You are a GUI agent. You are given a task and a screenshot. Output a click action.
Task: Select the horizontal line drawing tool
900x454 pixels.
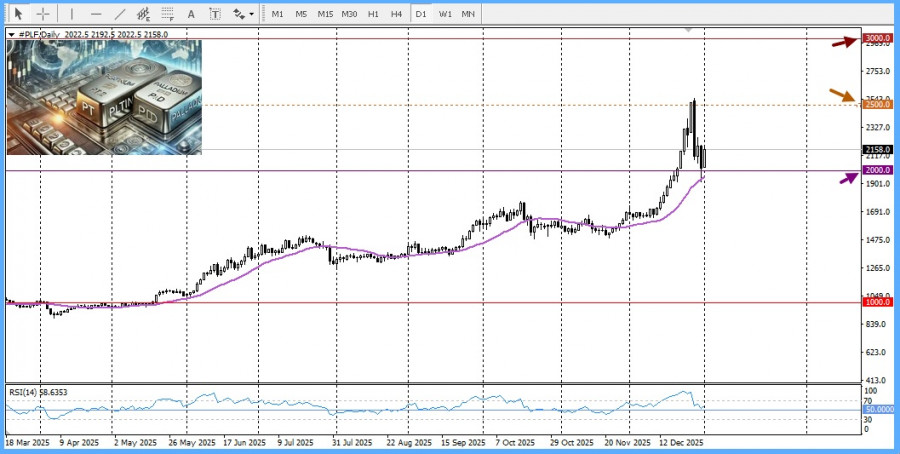click(96, 14)
